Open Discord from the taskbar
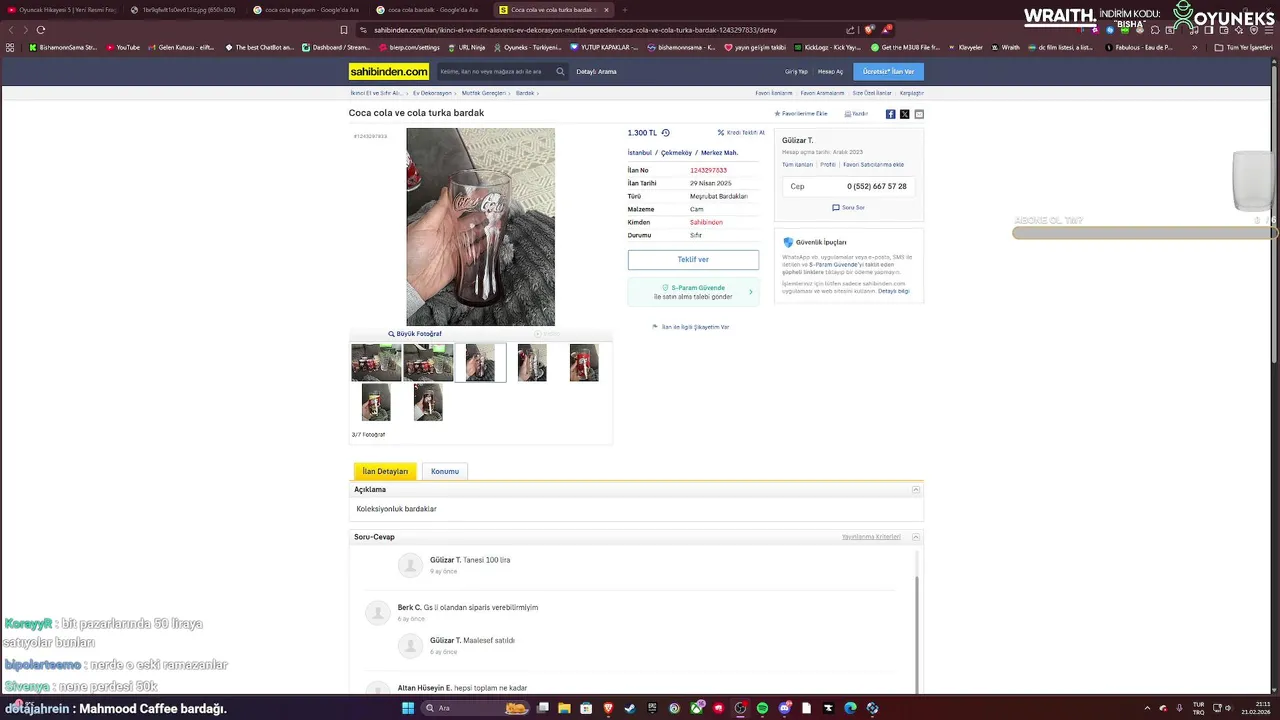 784,708
